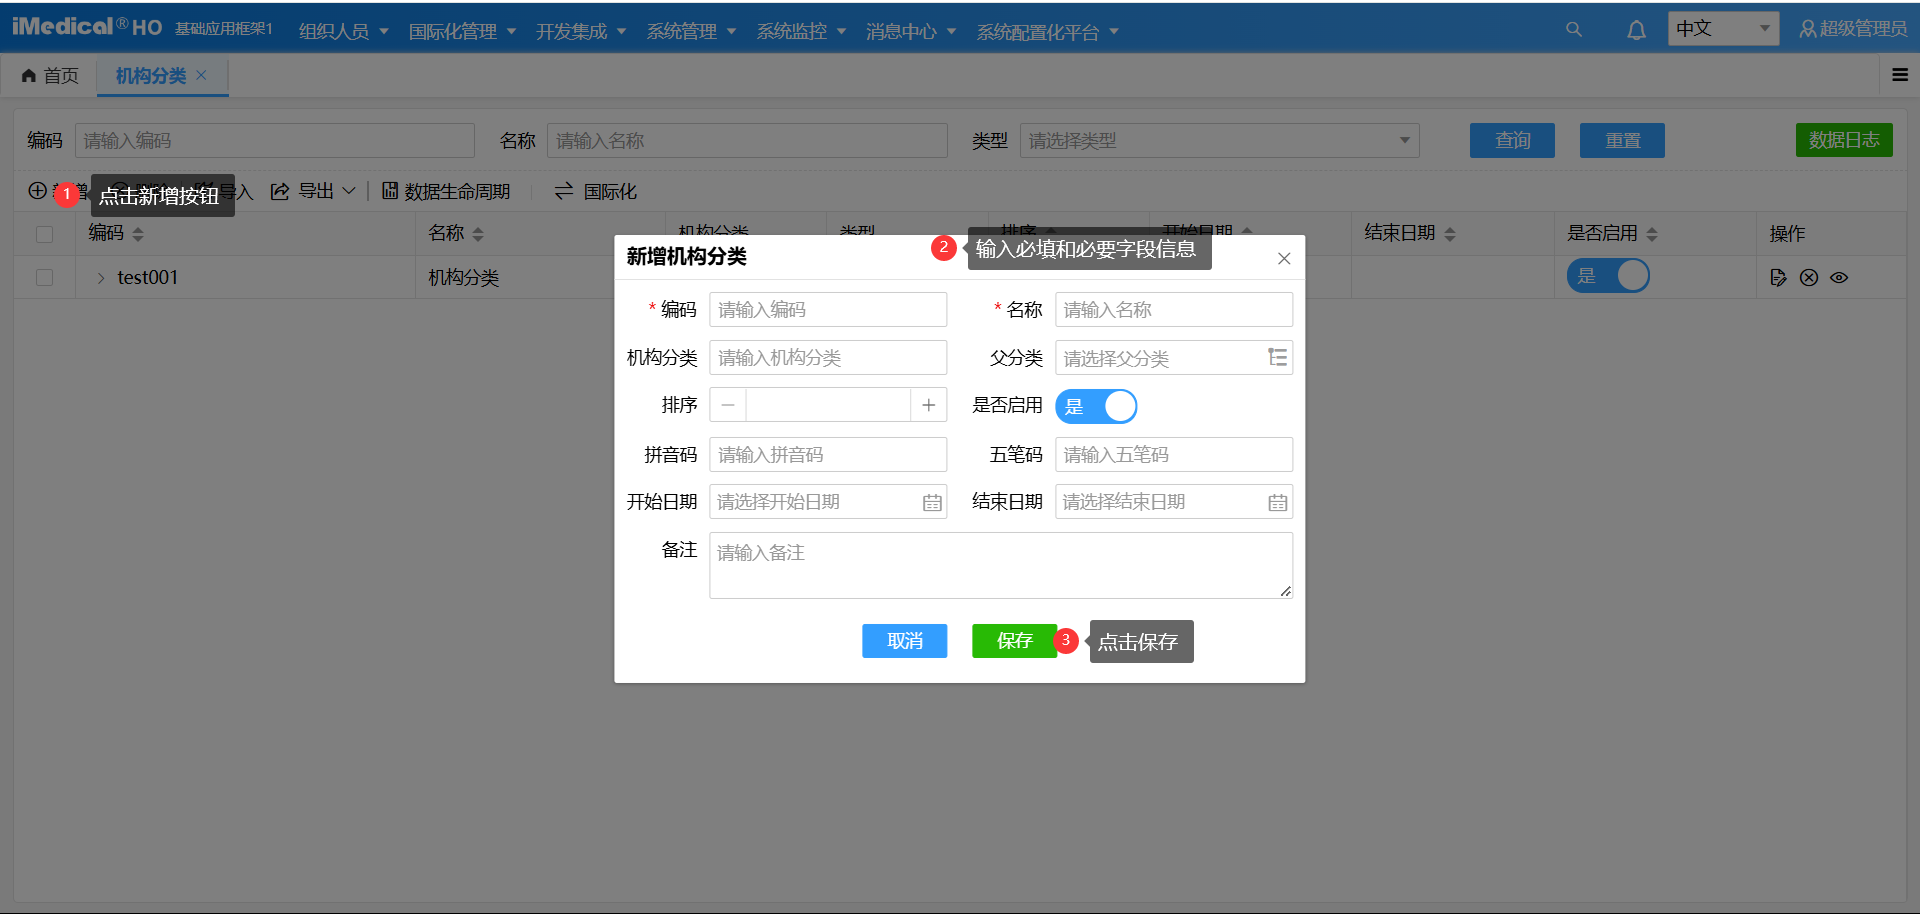Screen dimensions: 1920x914
Task: Delete test001 using the circle-X icon
Action: point(1809,277)
